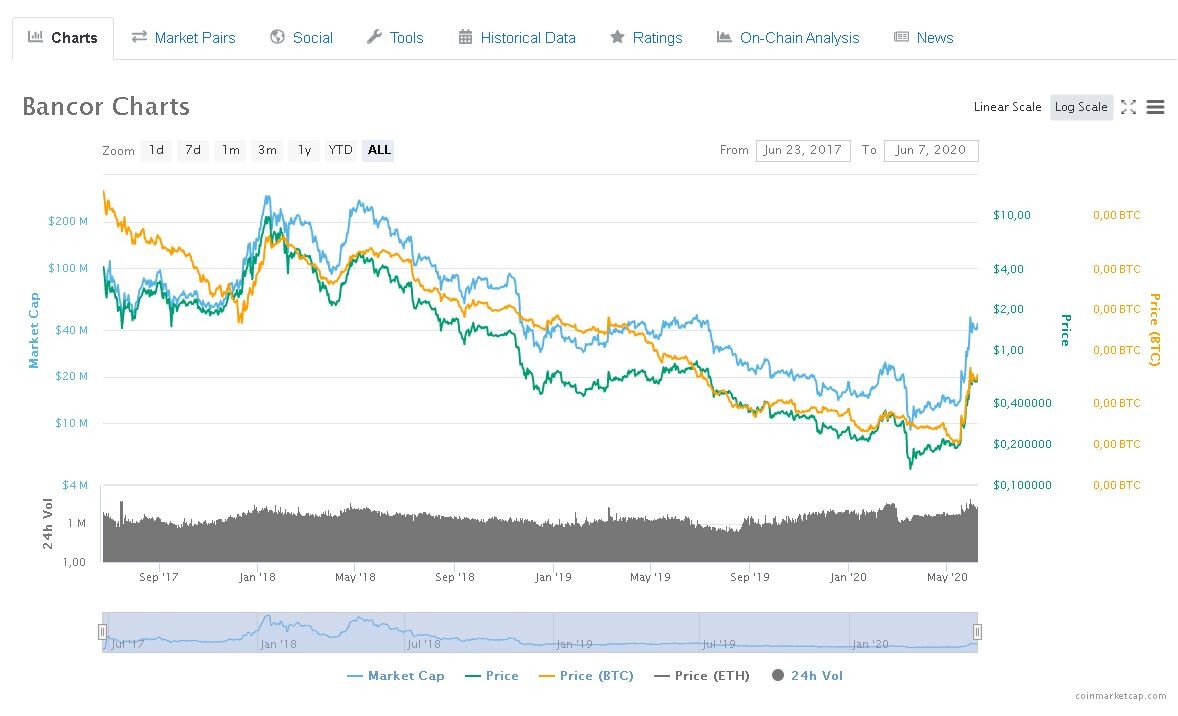Go to the Tools tab
This screenshot has width=1178, height=716.
pyautogui.click(x=395, y=38)
